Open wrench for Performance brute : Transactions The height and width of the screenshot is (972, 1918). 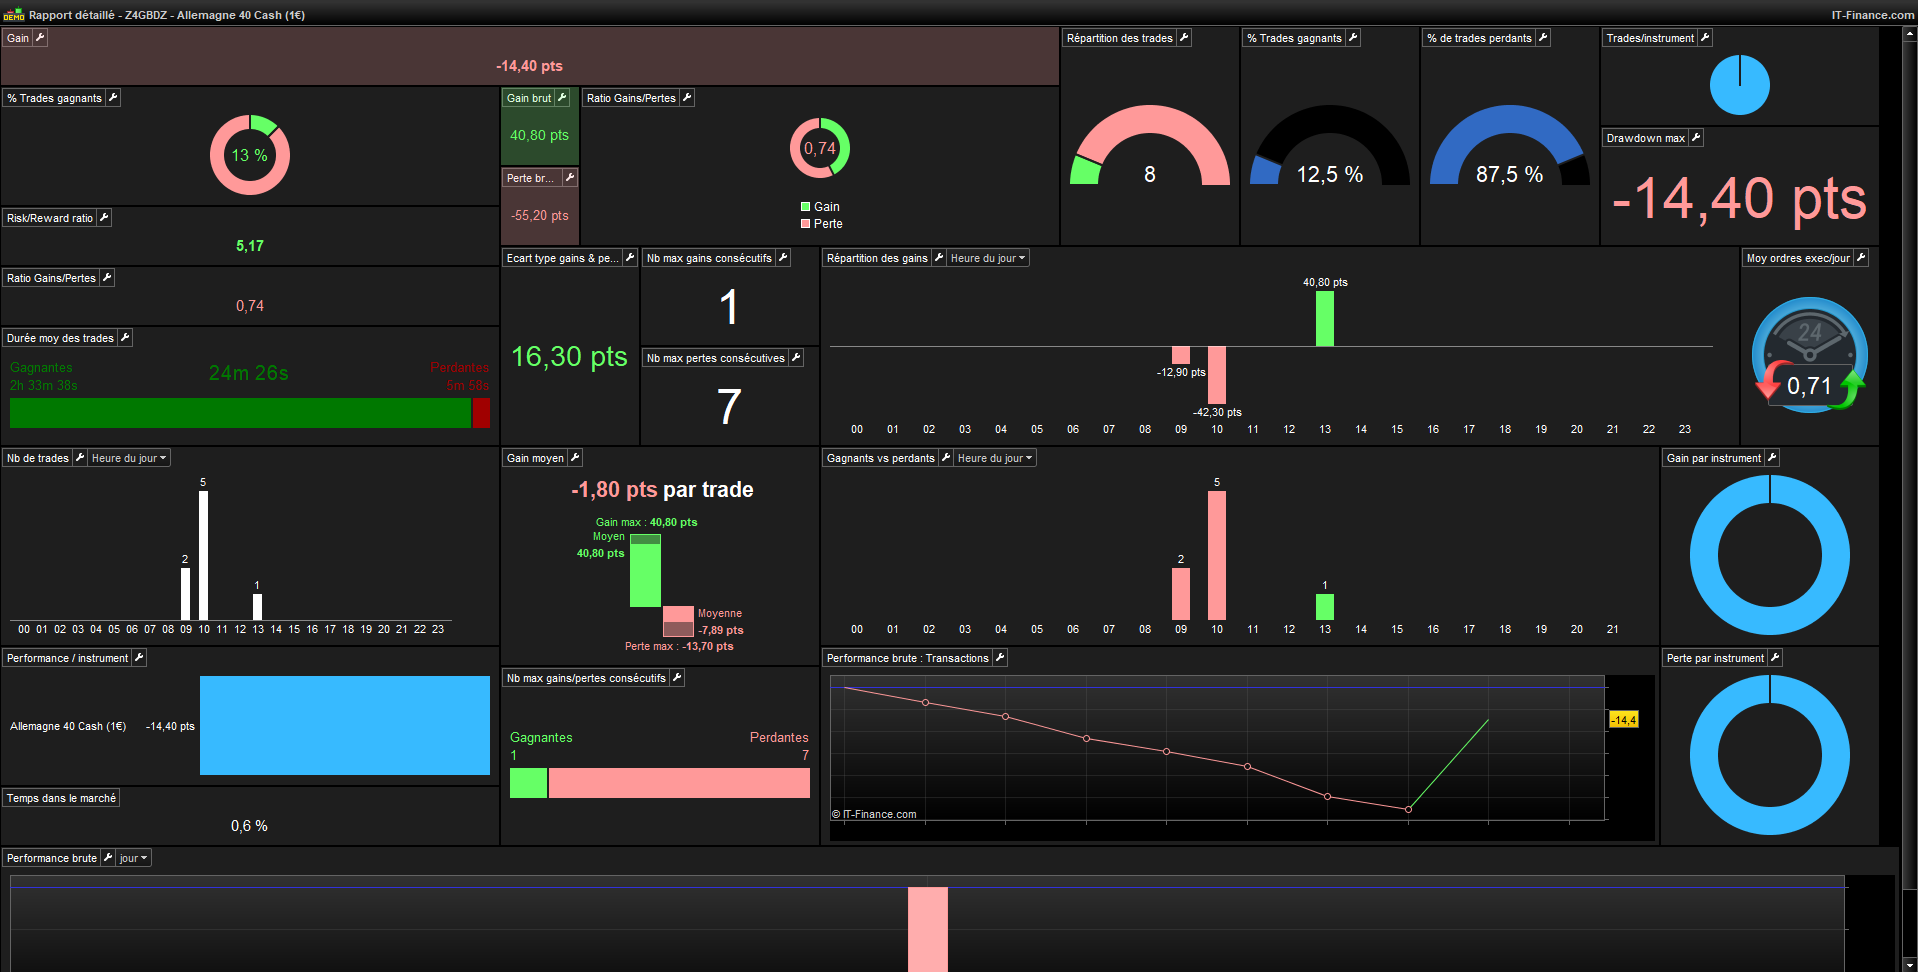1000,658
